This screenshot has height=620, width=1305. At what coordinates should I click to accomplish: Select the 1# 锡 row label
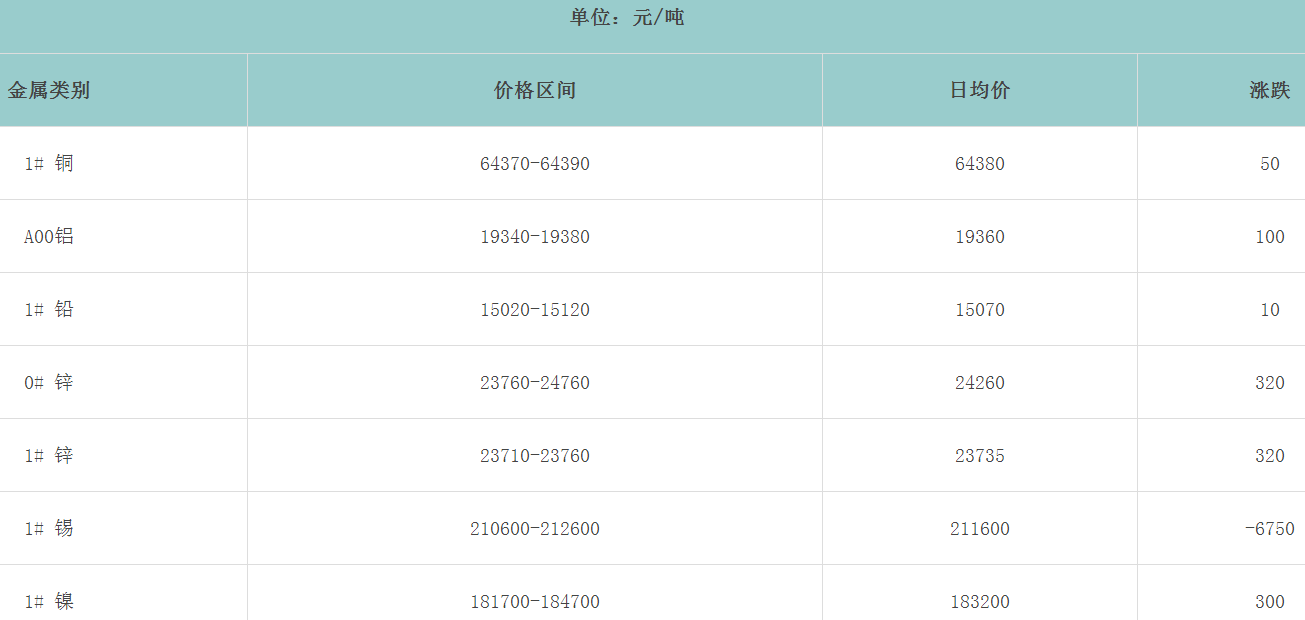(x=49, y=528)
